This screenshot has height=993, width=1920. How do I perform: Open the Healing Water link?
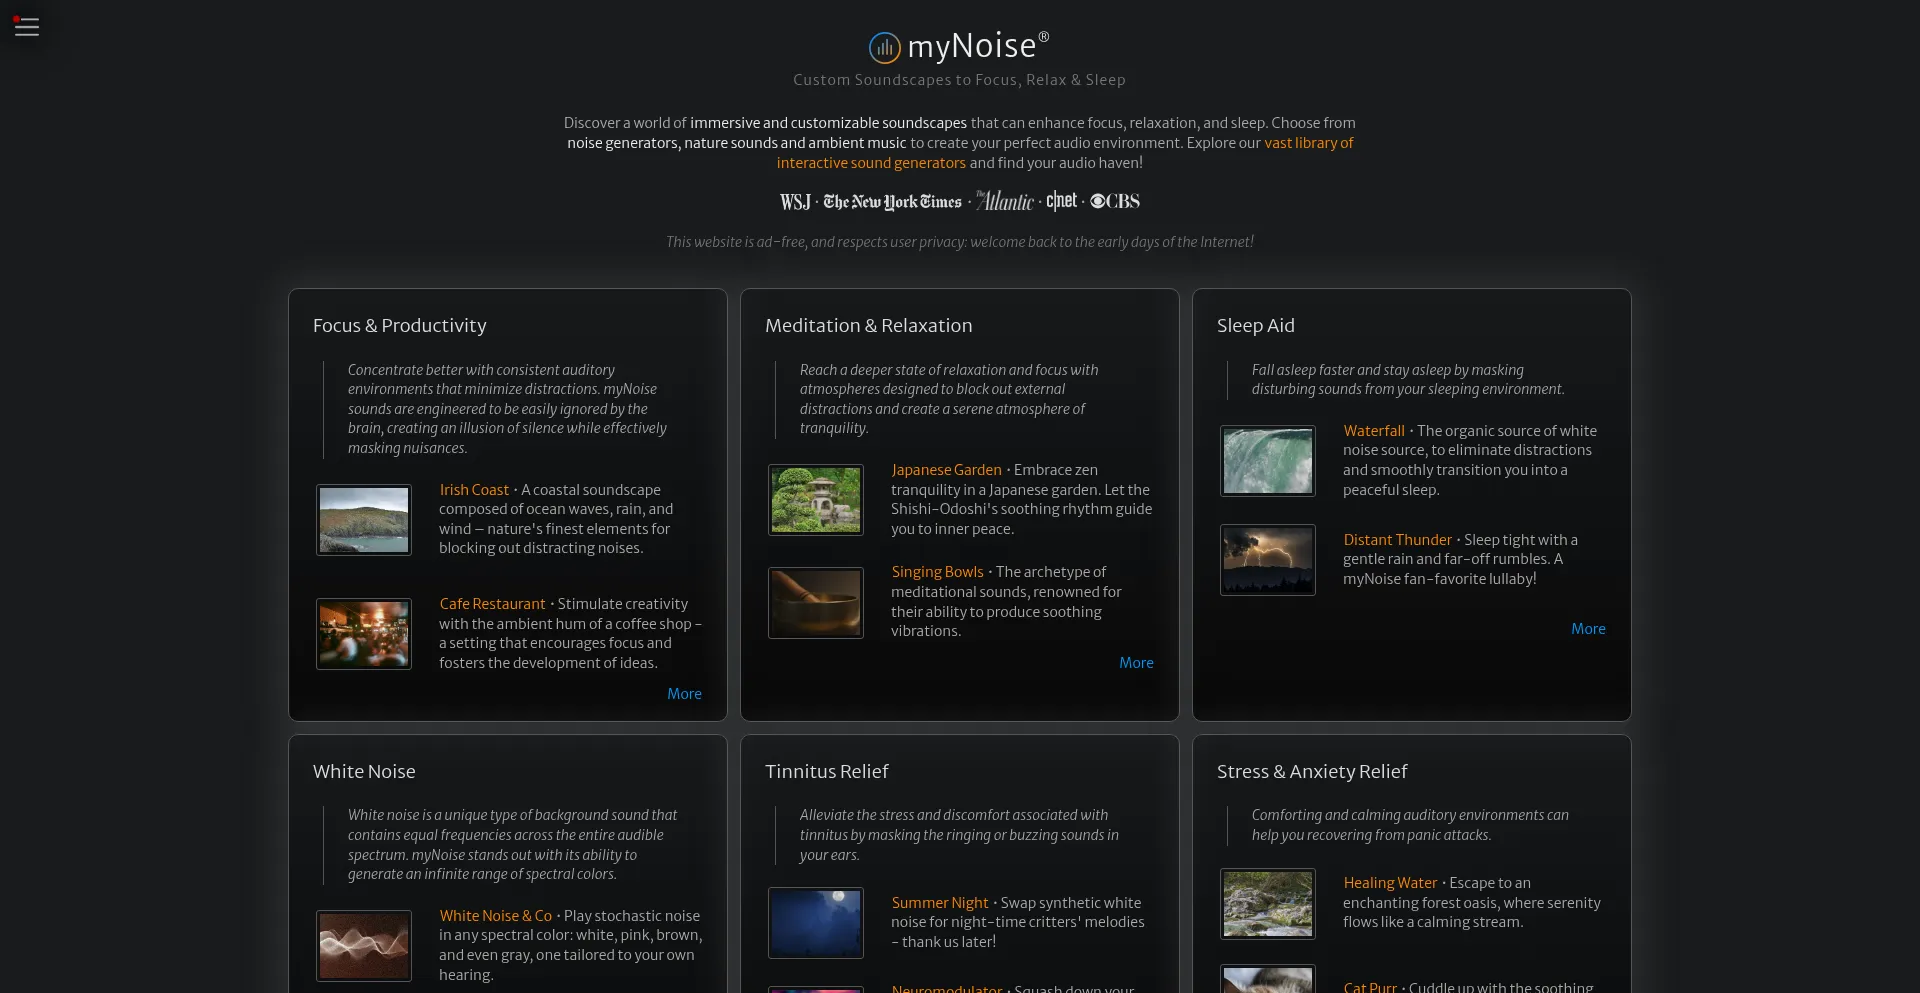(1390, 883)
